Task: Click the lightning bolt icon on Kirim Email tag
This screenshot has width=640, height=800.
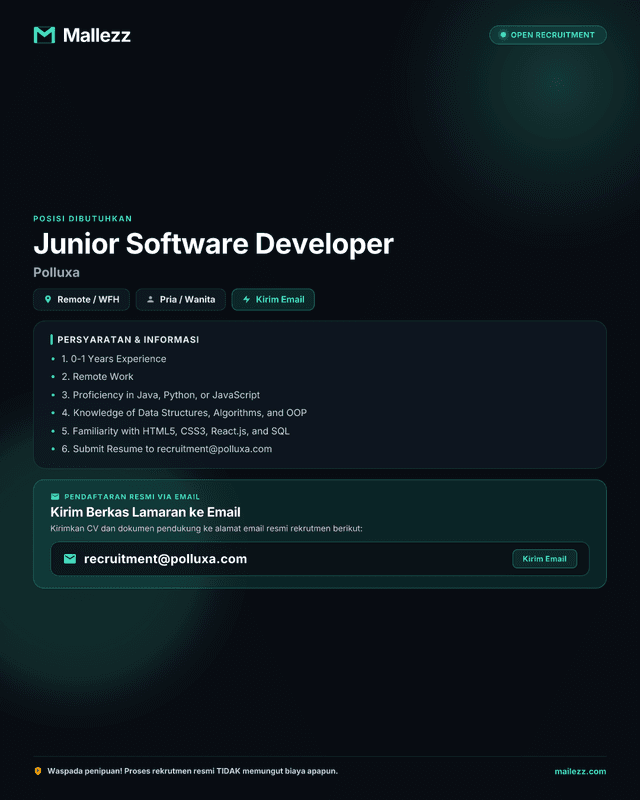Action: (x=247, y=299)
